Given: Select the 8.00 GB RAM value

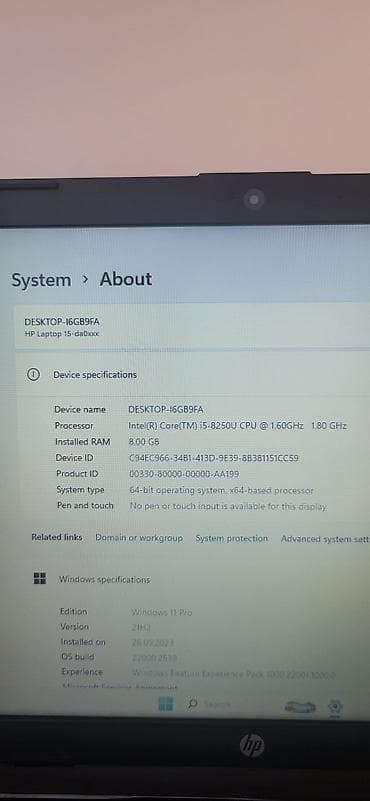Looking at the screenshot, I should tap(144, 441).
